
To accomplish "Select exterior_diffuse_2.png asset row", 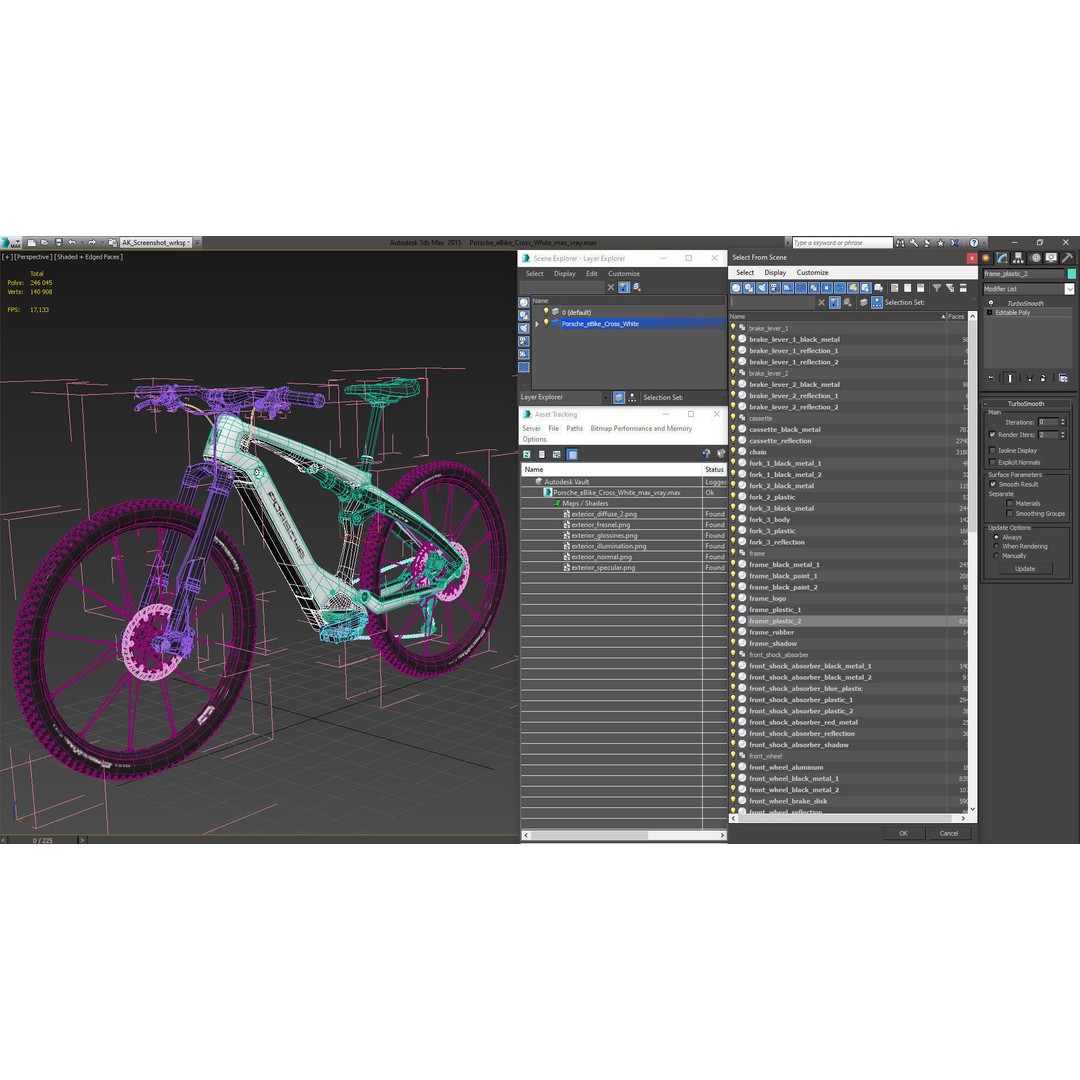I will (623, 514).
